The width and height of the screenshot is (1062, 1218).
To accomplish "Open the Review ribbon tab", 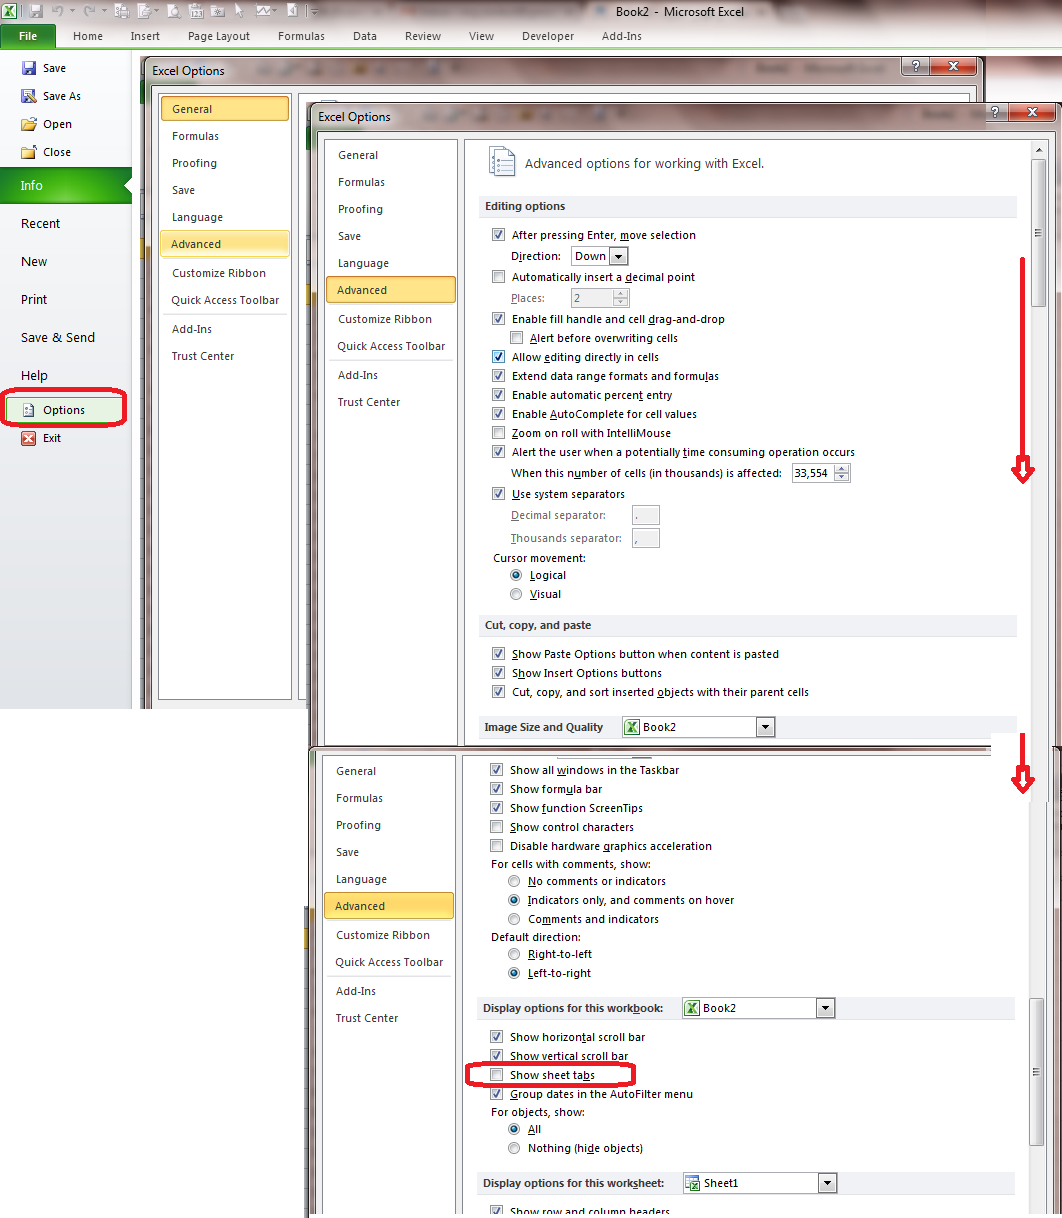I will coord(423,36).
